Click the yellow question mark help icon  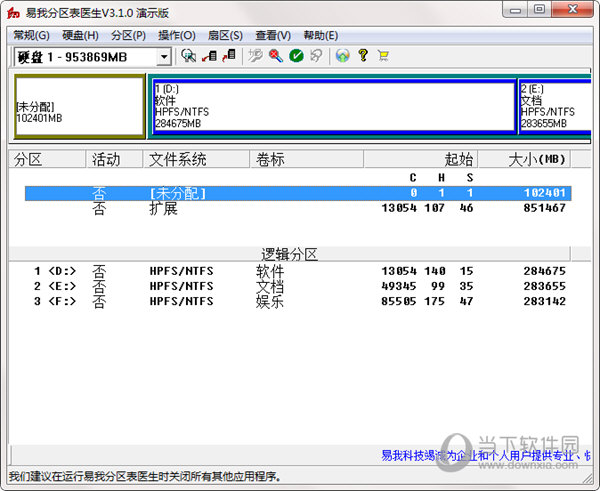coord(363,56)
